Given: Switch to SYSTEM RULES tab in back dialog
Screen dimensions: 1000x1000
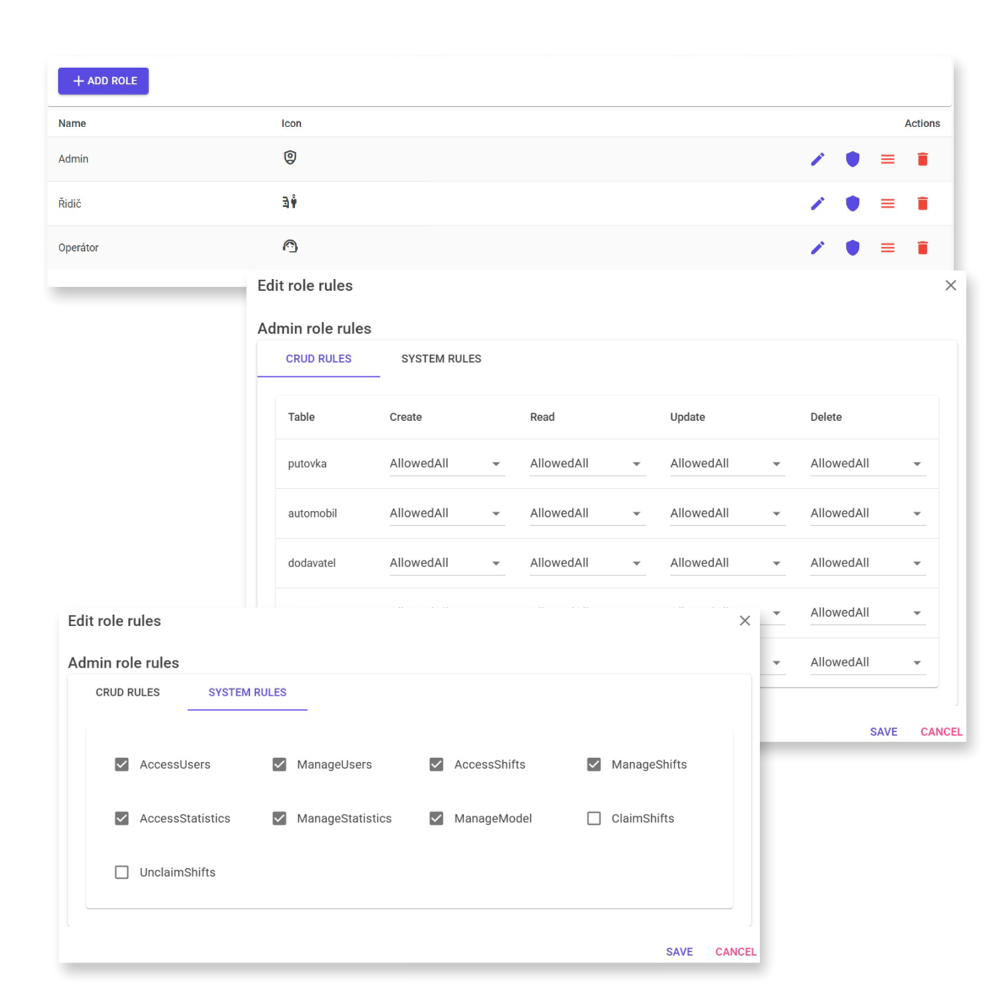Looking at the screenshot, I should coord(441,359).
